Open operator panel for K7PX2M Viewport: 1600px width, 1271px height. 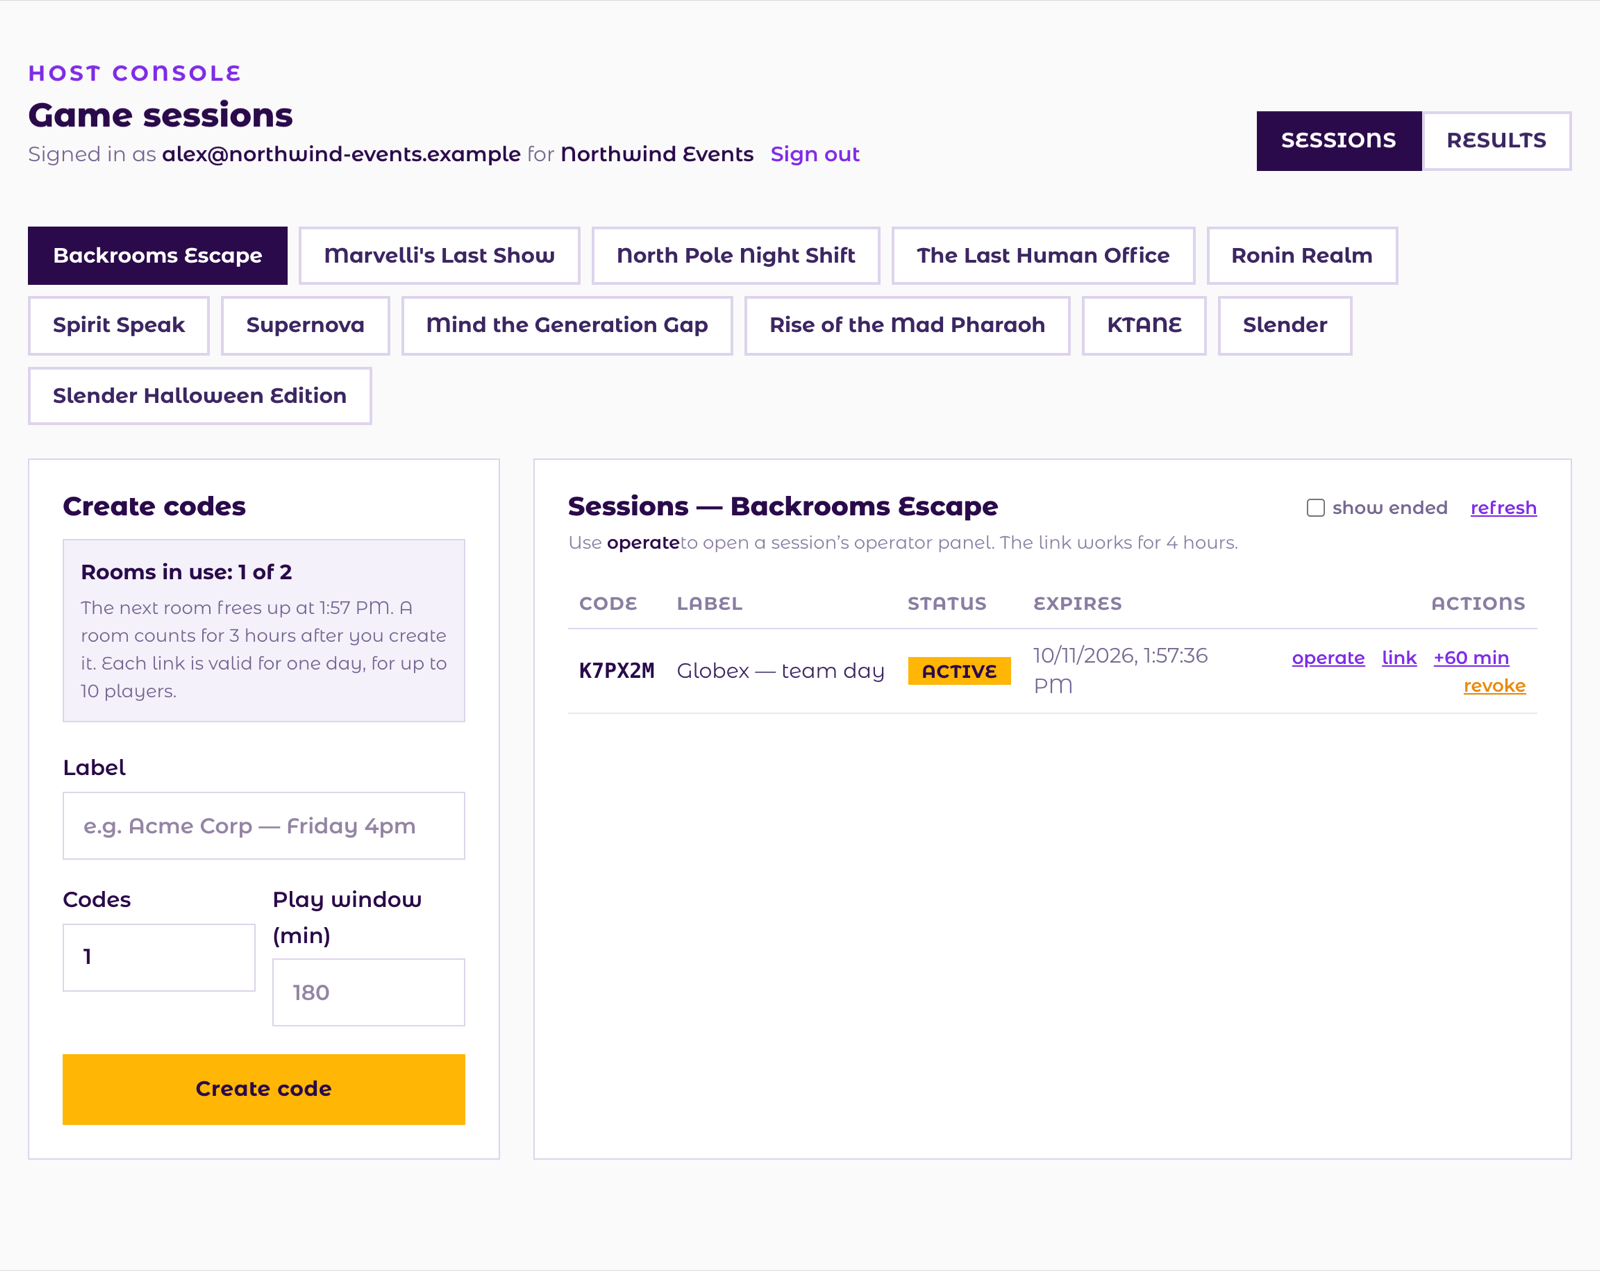pyautogui.click(x=1328, y=658)
